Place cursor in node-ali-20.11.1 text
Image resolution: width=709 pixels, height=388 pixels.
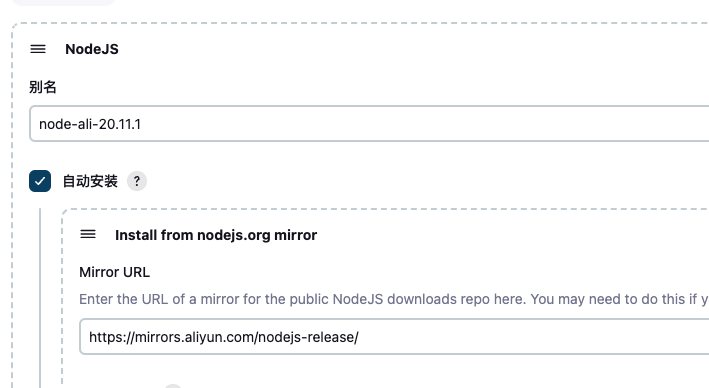coord(90,124)
